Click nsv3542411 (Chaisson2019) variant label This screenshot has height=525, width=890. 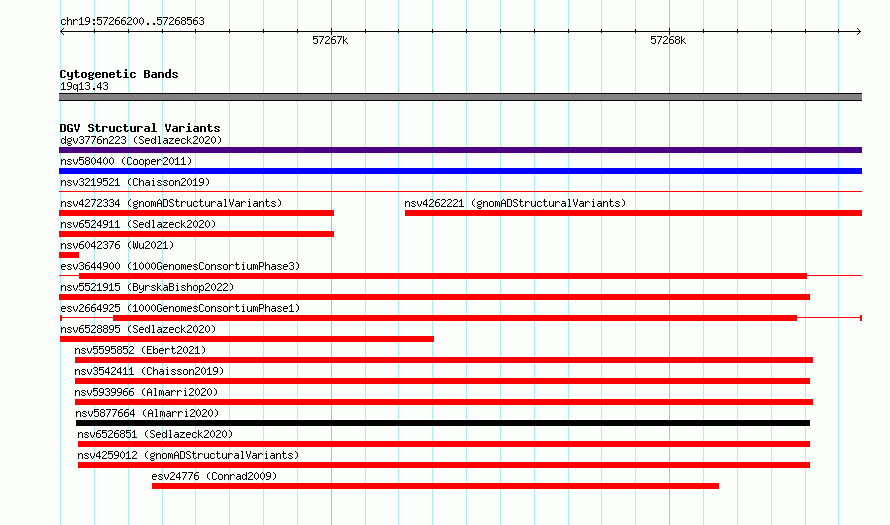point(149,371)
